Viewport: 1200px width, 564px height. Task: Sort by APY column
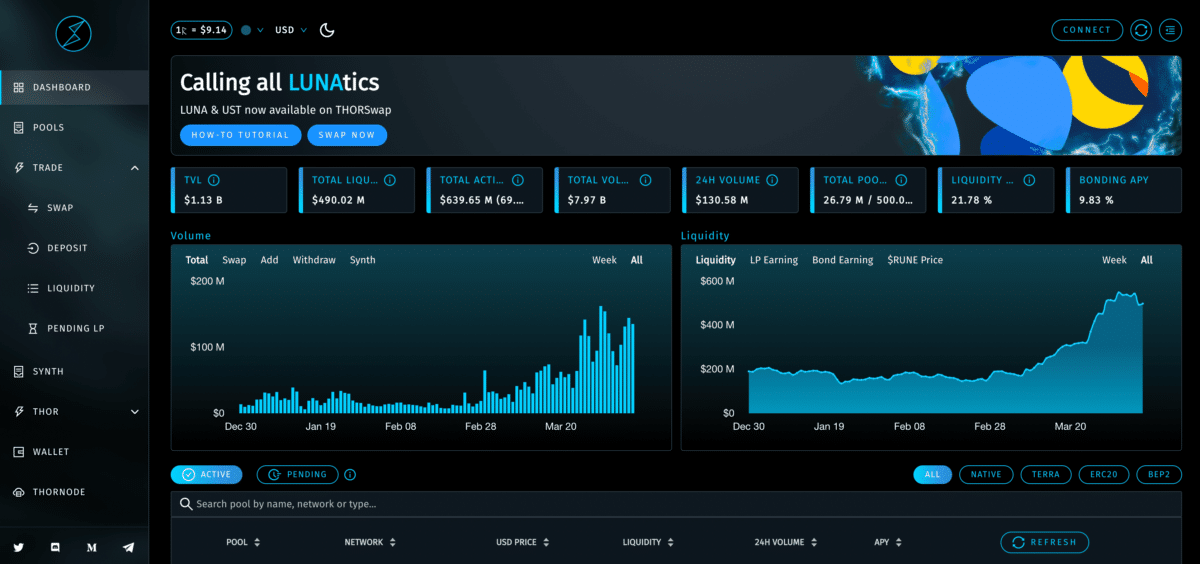[x=887, y=542]
